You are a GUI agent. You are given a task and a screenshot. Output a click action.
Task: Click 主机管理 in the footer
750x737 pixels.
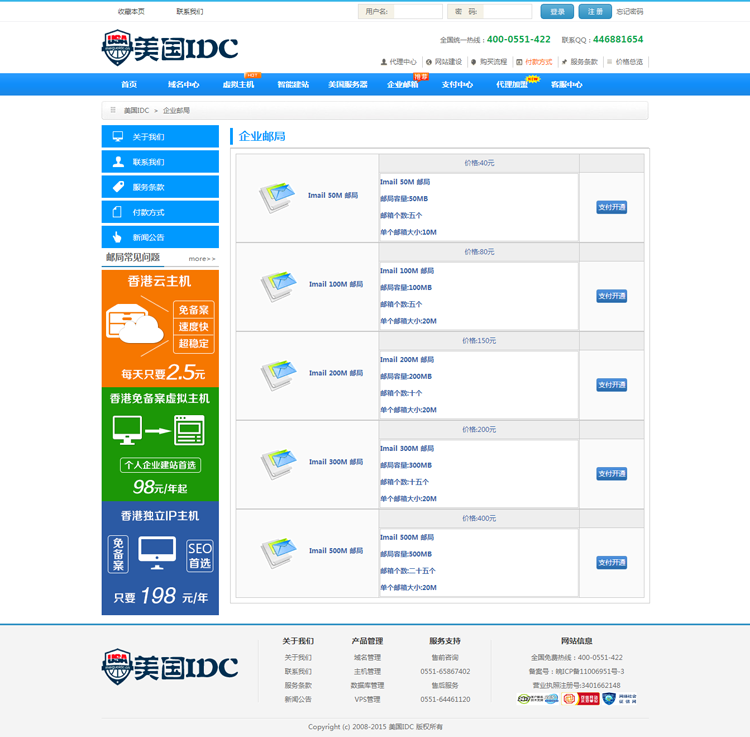pyautogui.click(x=367, y=671)
